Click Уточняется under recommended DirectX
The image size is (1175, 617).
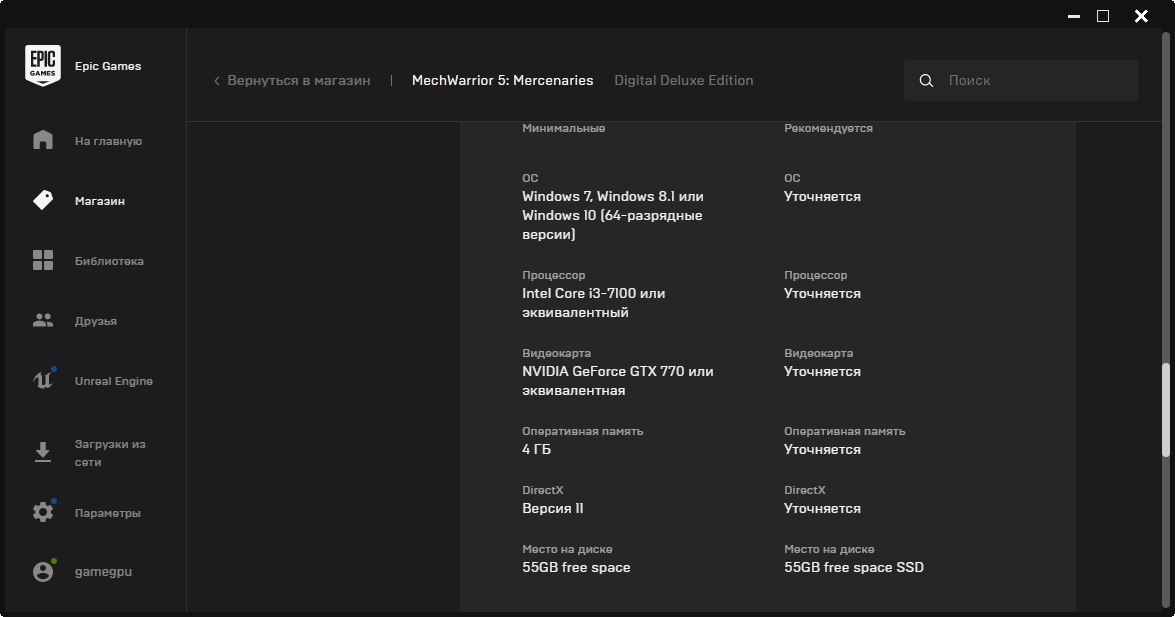click(x=822, y=508)
